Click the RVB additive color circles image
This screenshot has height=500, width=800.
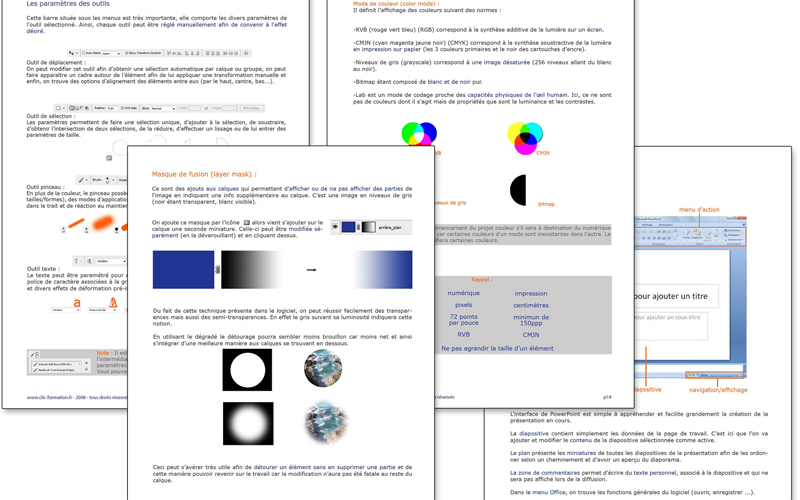tap(419, 134)
